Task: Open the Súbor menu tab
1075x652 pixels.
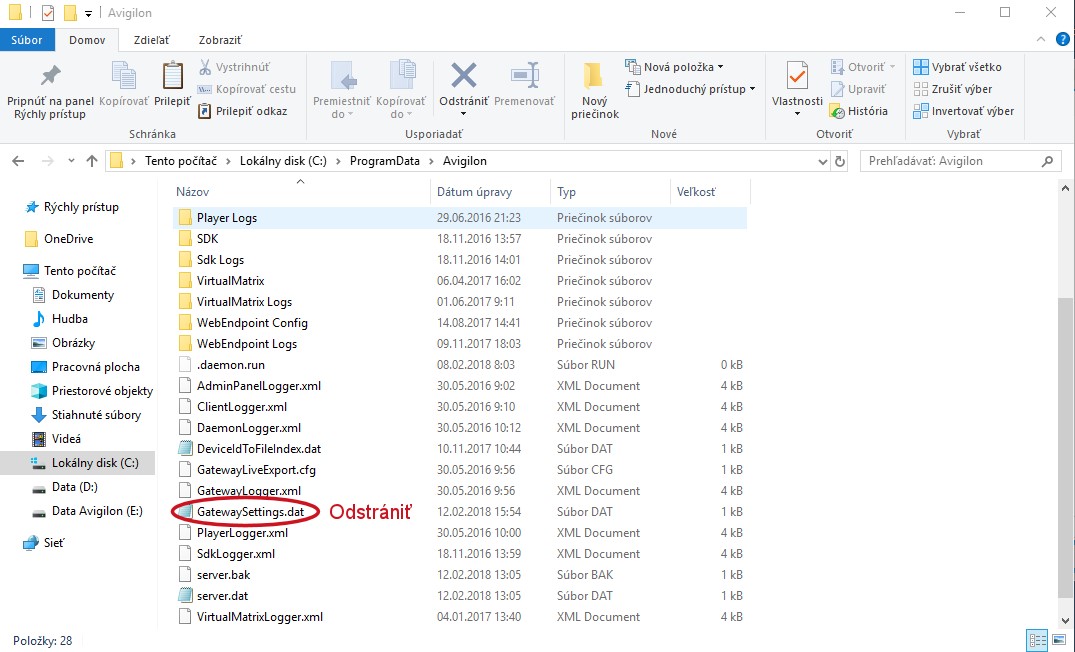Action: [27, 40]
